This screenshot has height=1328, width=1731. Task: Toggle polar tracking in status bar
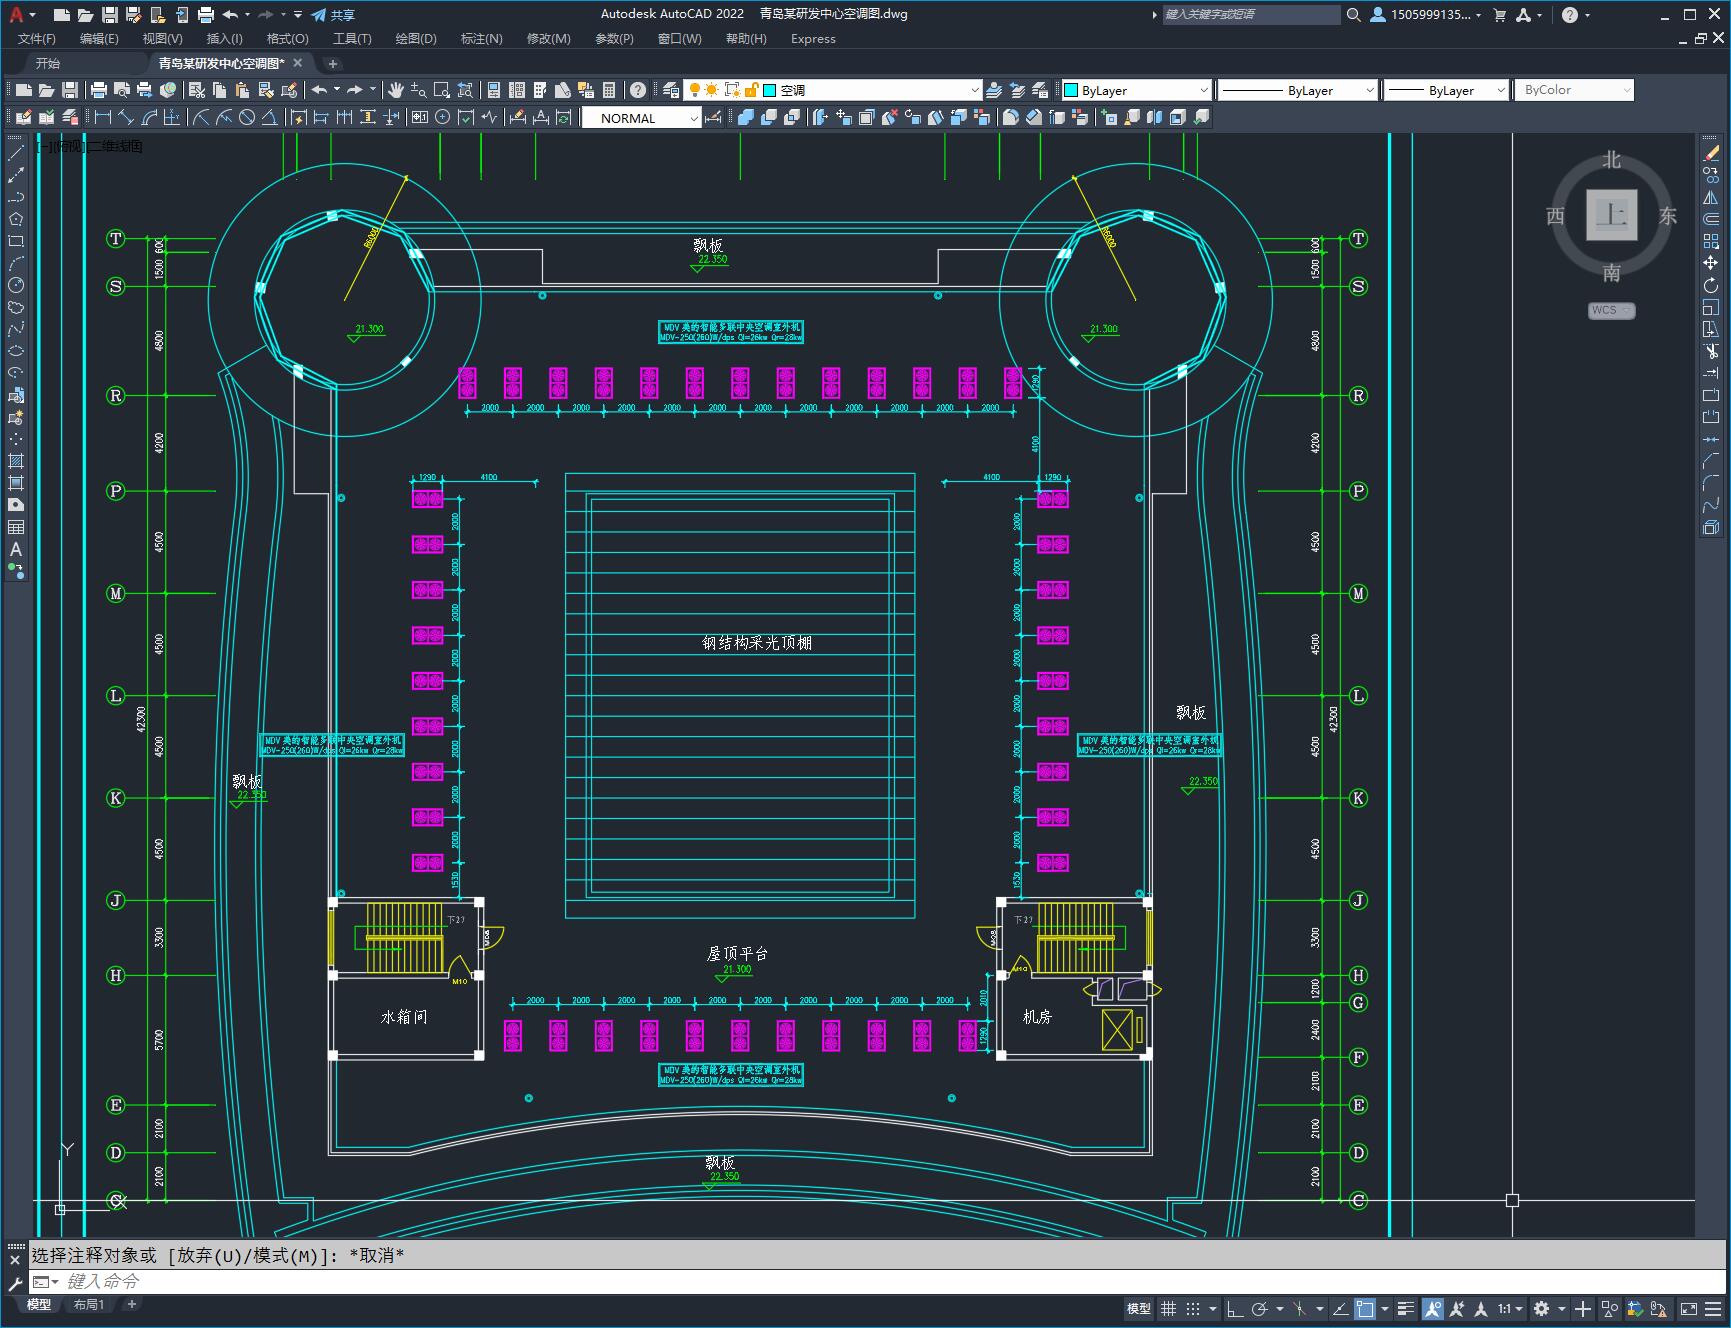1260,1308
